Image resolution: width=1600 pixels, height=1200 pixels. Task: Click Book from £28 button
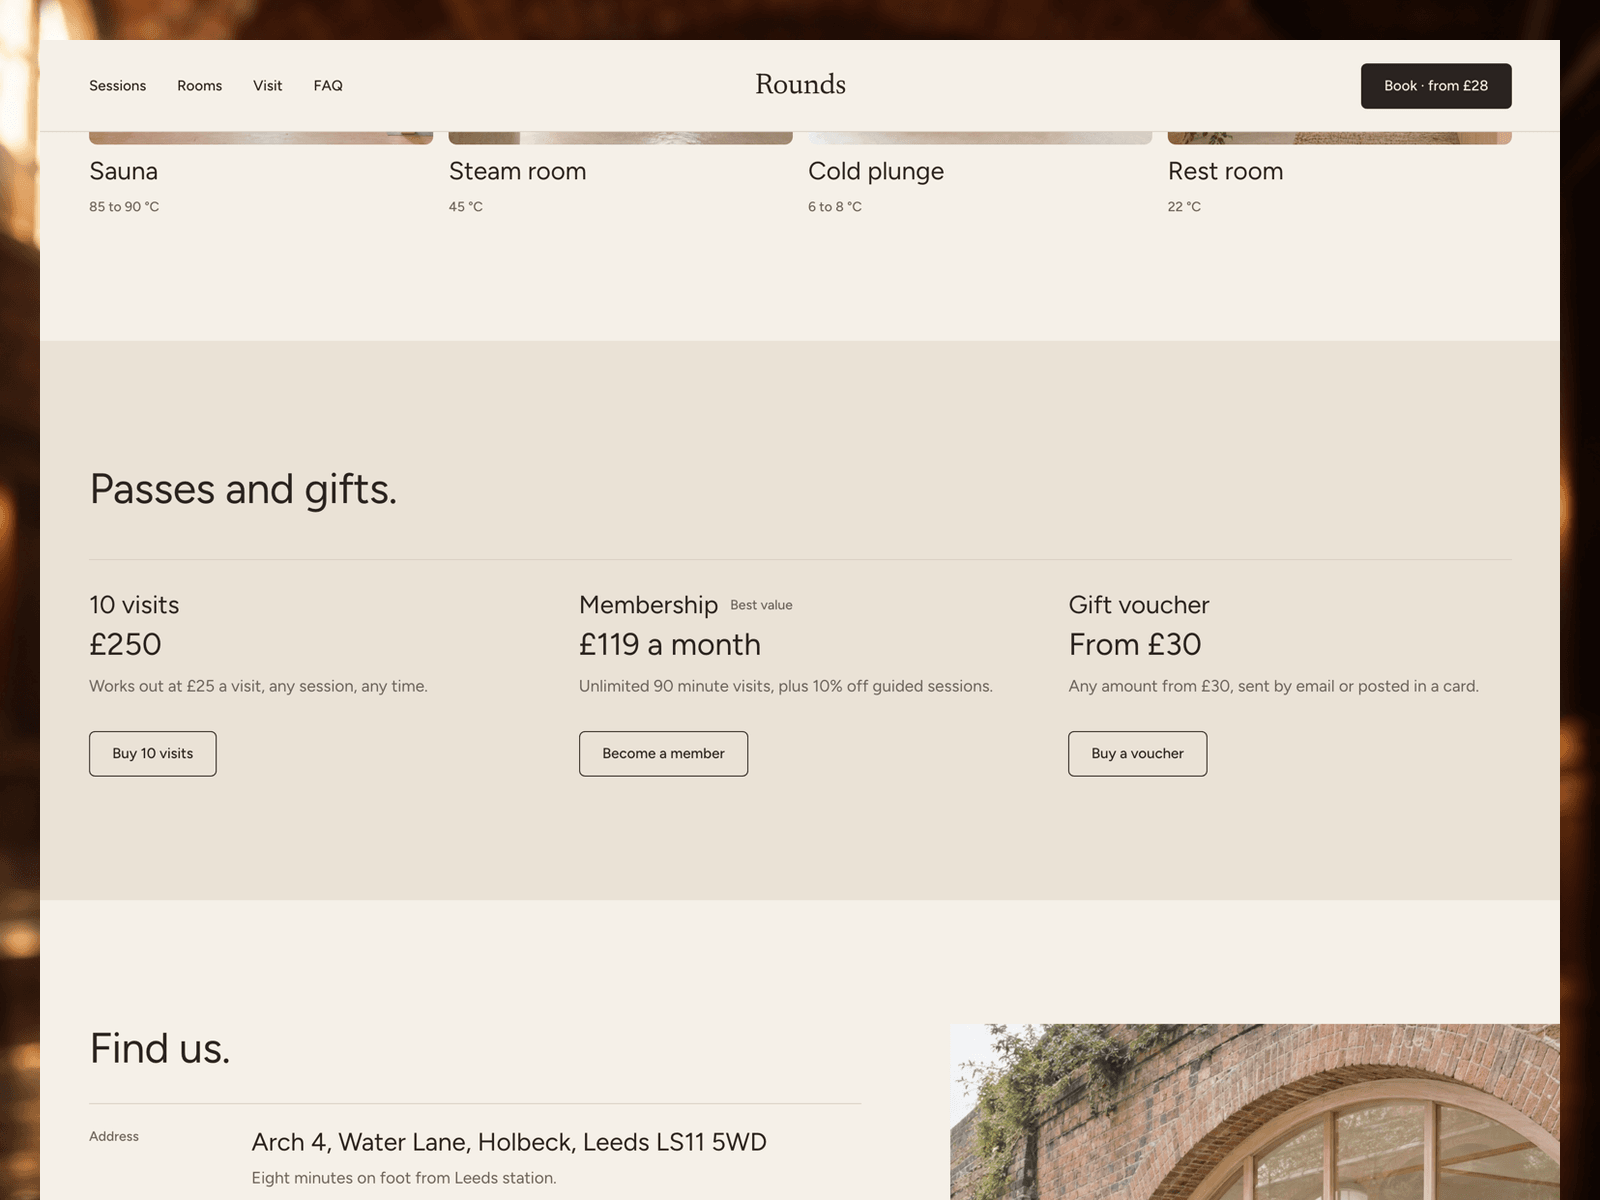point(1436,86)
